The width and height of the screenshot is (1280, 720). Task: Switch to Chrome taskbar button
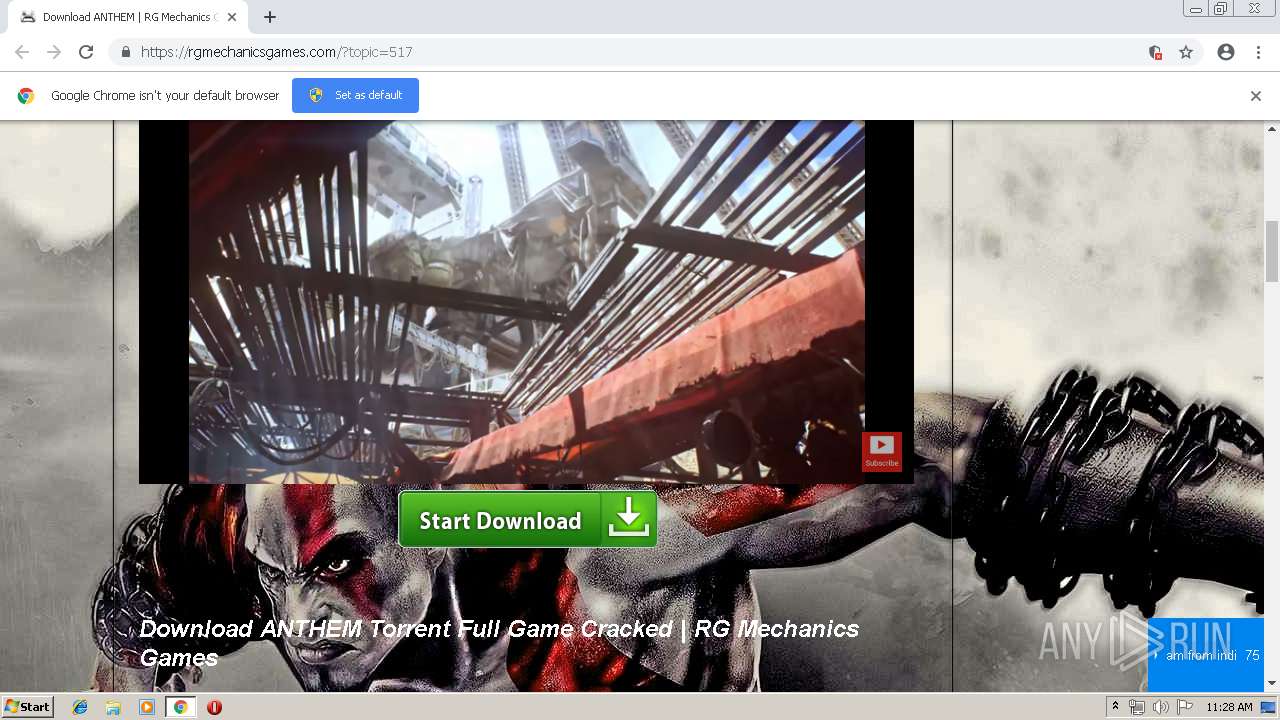180,707
